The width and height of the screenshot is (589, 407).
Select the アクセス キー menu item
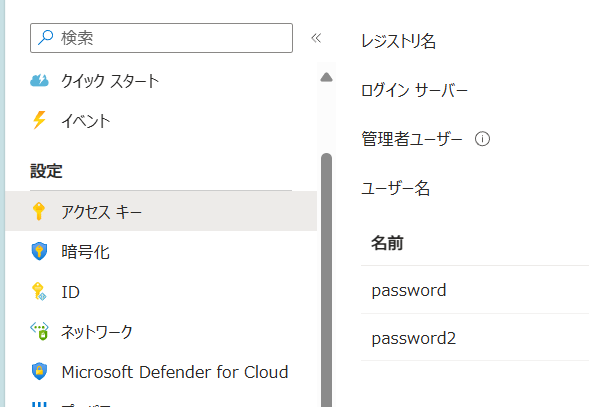[161, 211]
